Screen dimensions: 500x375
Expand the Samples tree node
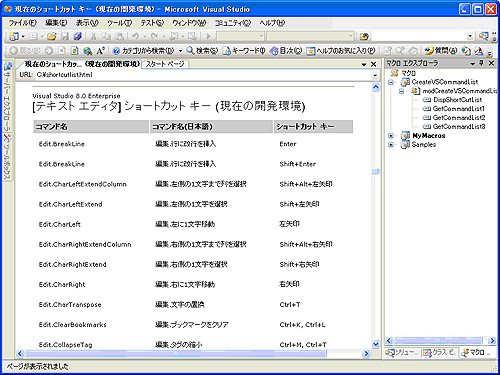pyautogui.click(x=391, y=145)
